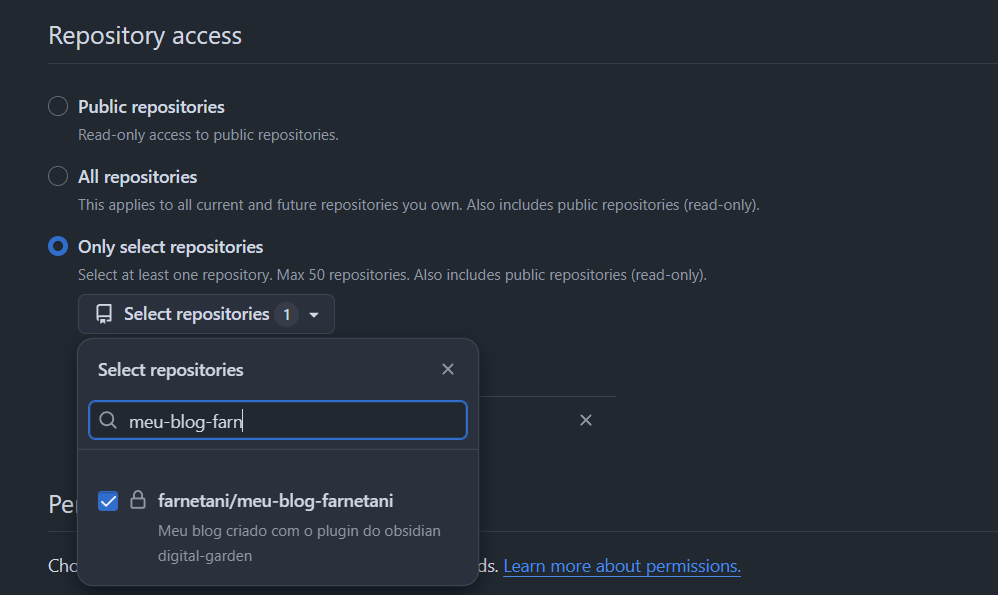This screenshot has height=595, width=998.
Task: Choose the All repositories radio option
Action: (59, 177)
